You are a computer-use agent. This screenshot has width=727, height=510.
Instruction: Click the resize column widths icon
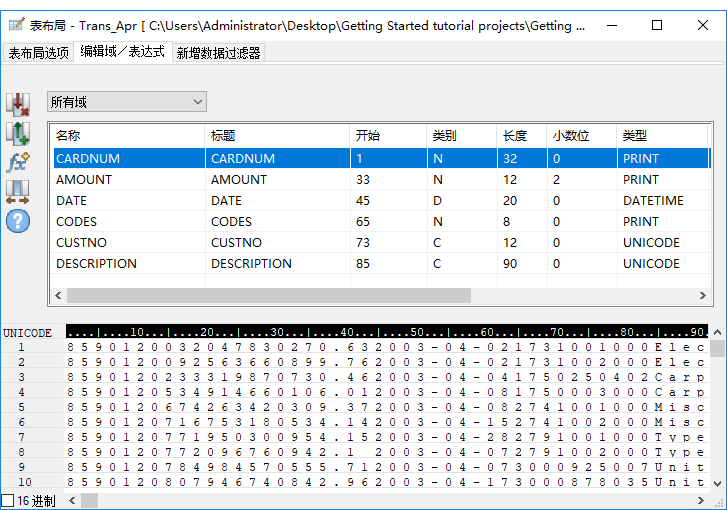(18, 192)
